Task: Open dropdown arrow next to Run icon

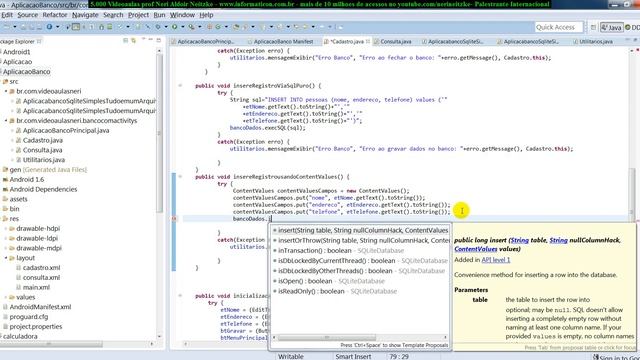Action: tap(182, 27)
